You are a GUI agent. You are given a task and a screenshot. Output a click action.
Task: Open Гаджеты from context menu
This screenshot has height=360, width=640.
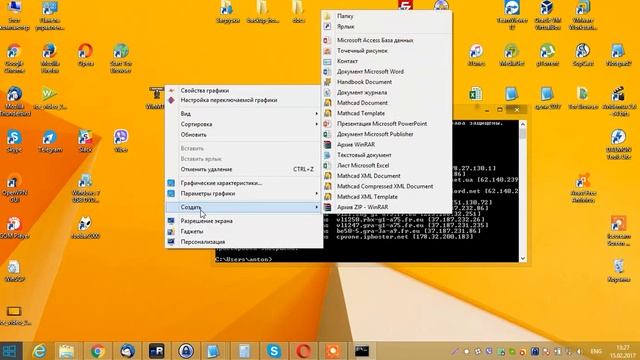244,231
